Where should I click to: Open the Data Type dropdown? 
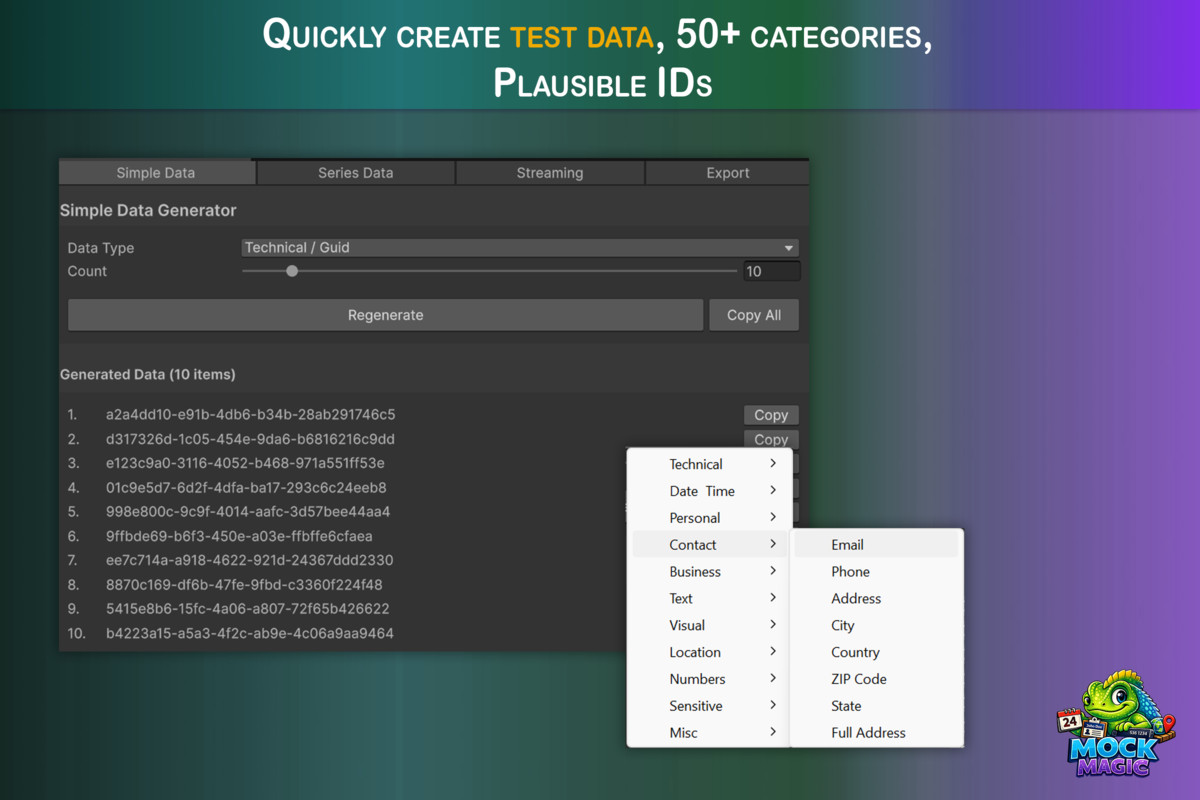point(520,248)
